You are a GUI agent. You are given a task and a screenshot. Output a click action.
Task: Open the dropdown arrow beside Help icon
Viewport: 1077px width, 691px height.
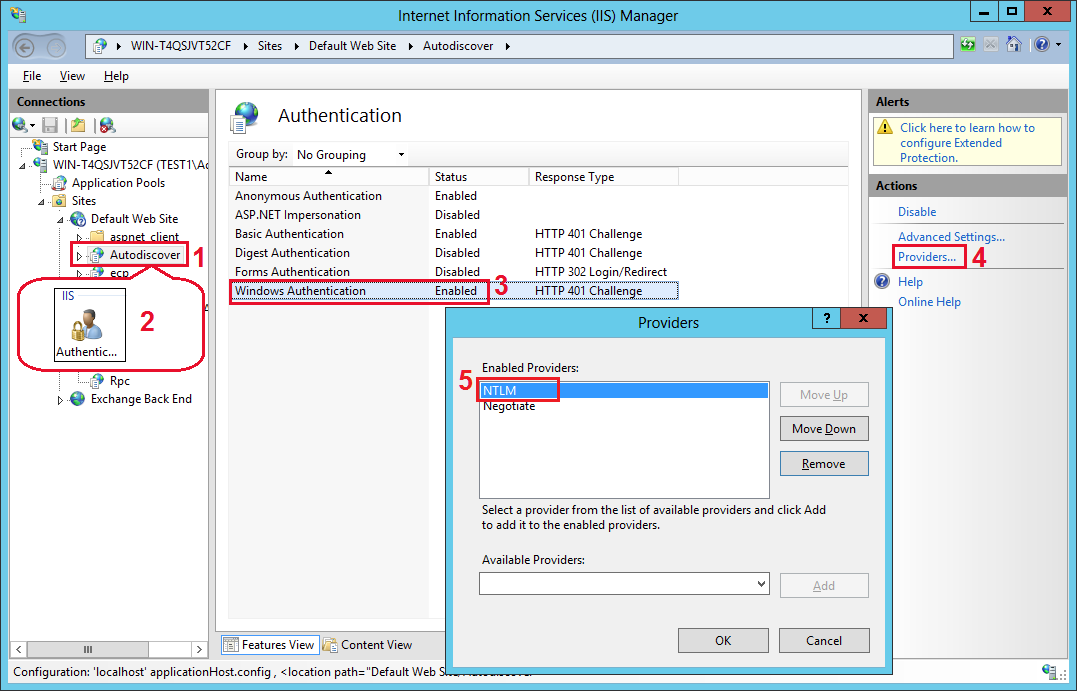1058,45
